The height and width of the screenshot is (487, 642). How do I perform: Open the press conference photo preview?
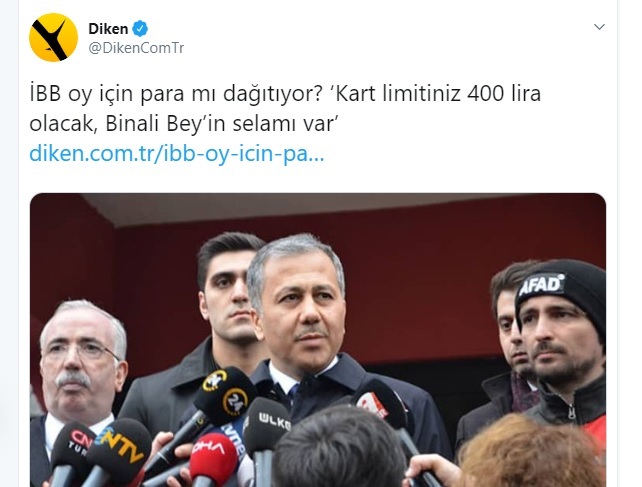pyautogui.click(x=318, y=340)
